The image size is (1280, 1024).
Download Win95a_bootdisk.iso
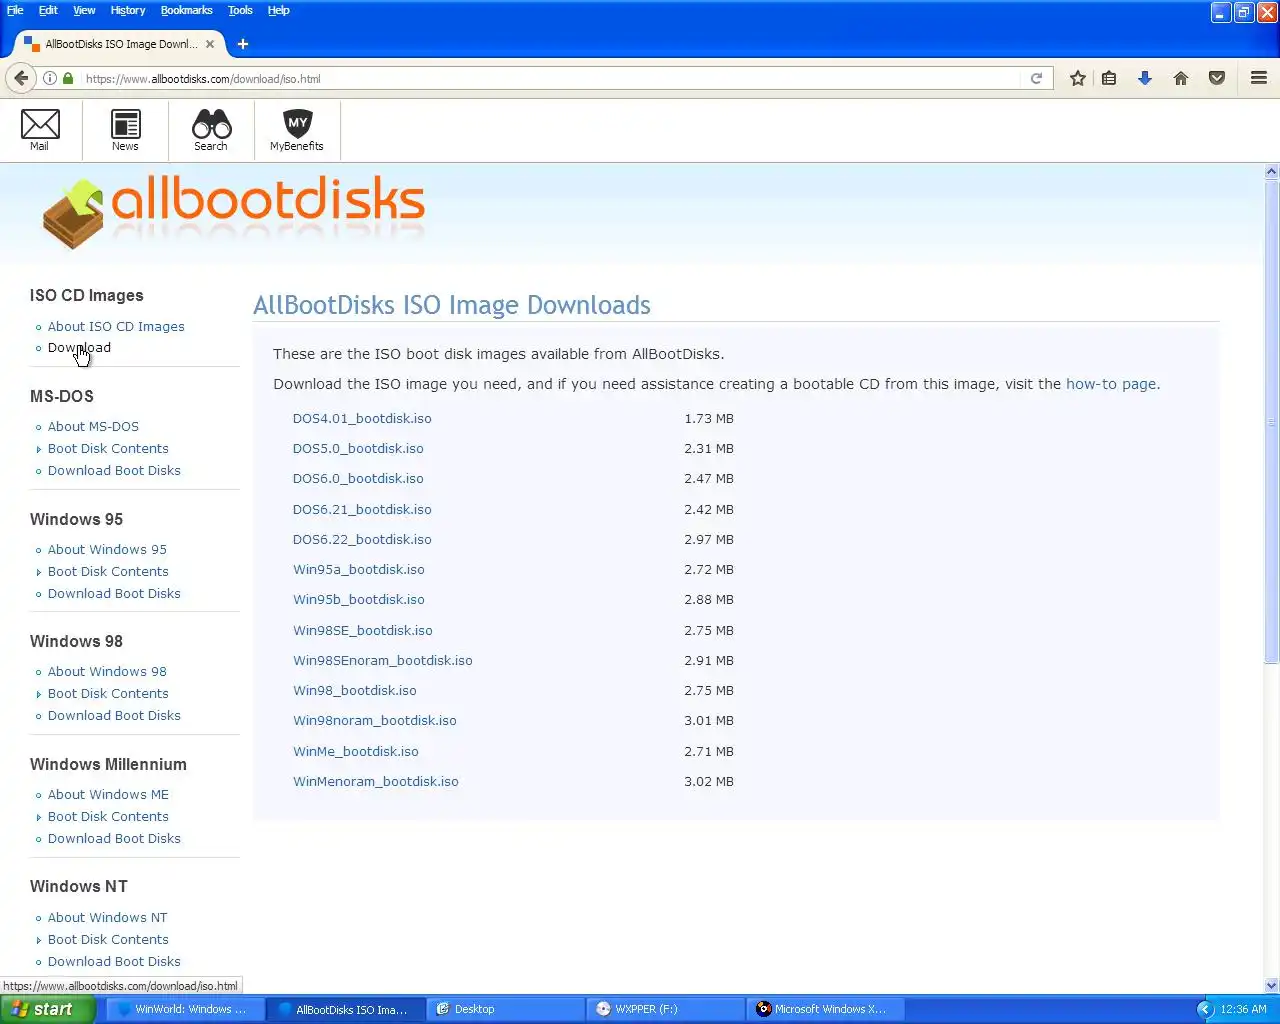[358, 569]
